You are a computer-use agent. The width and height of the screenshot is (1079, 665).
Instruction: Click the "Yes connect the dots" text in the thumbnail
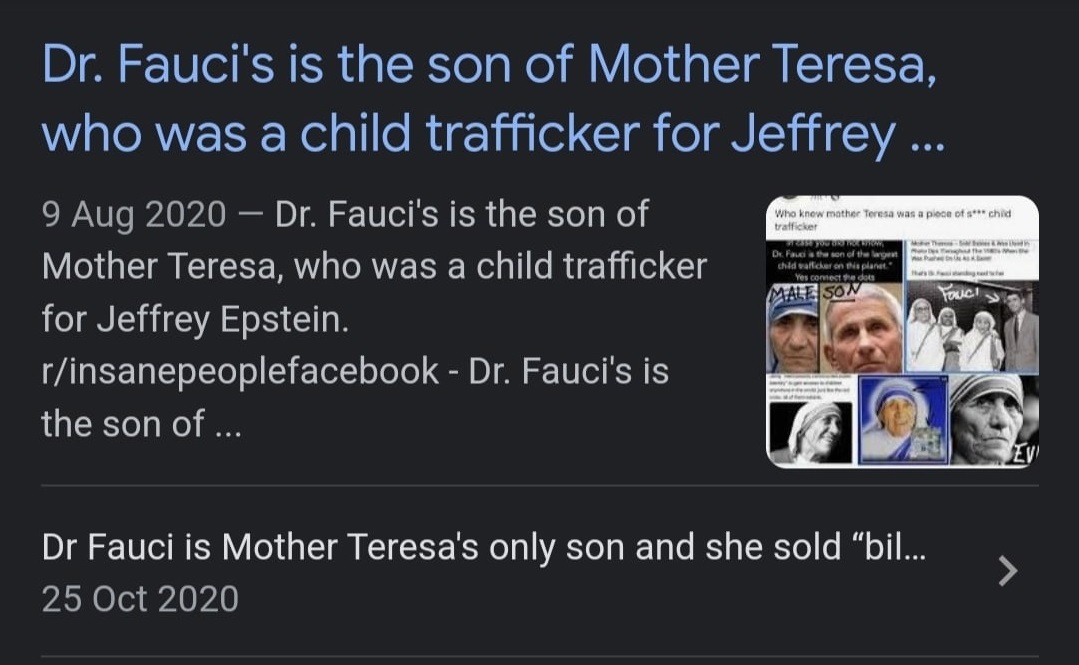[836, 277]
